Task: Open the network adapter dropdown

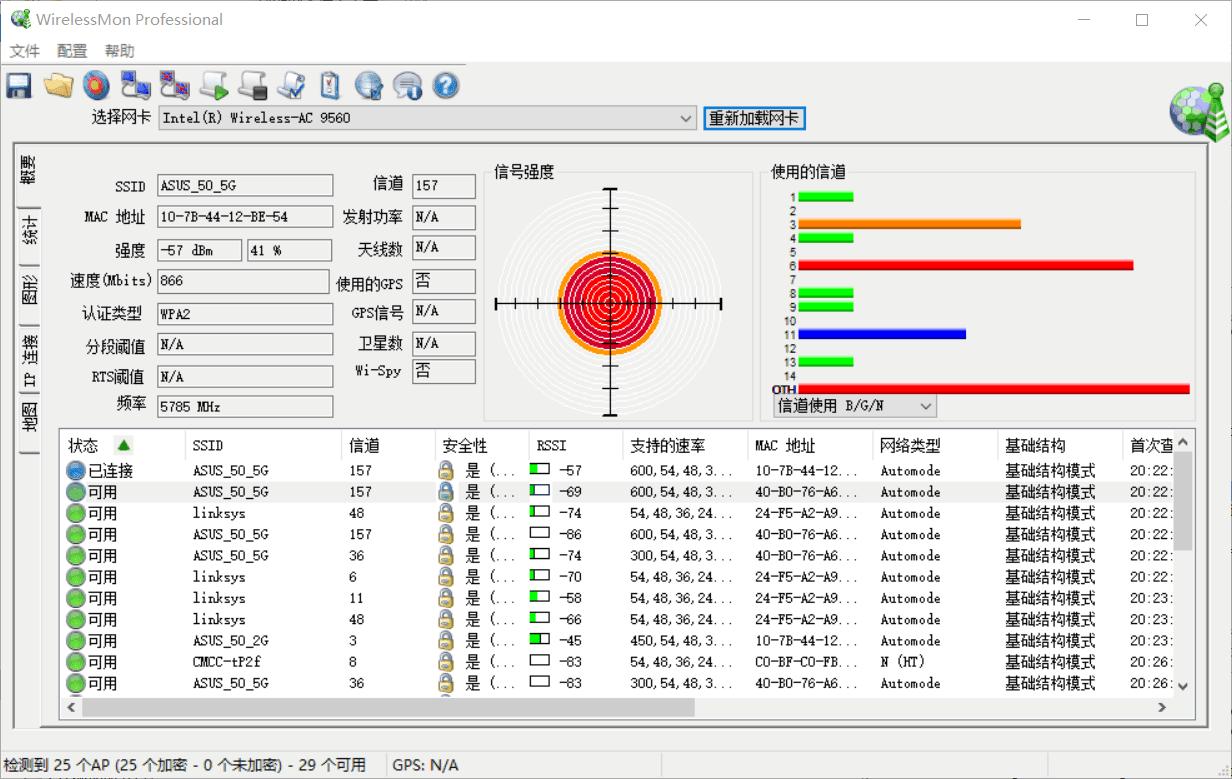Action: coord(686,118)
